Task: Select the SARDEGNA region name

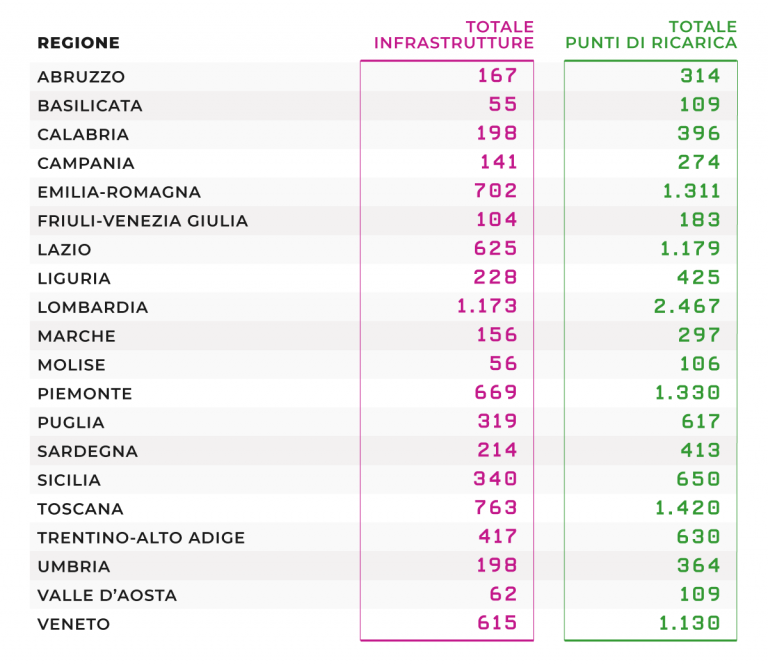Action: click(88, 452)
